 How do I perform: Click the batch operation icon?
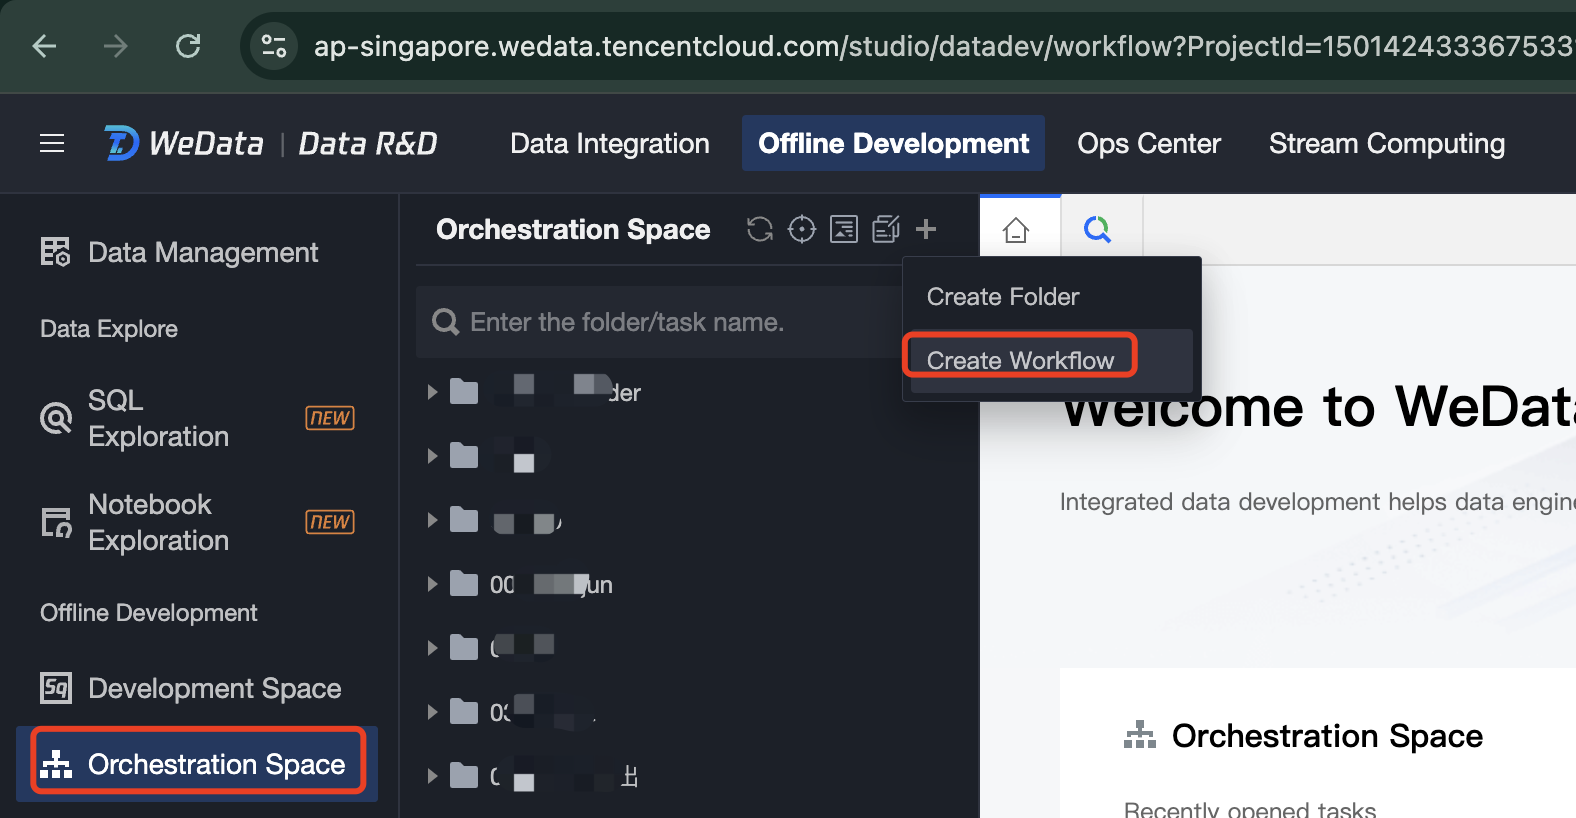[886, 230]
